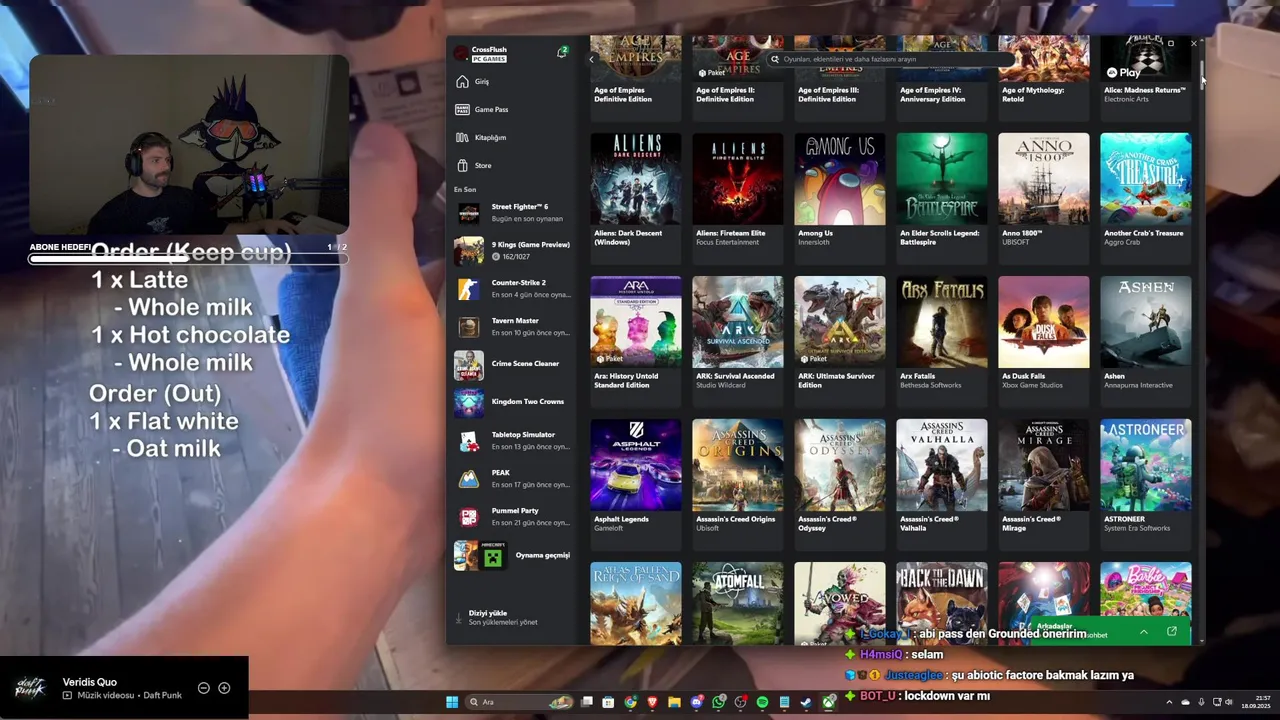Open Steam from taskbar

(x=806, y=702)
